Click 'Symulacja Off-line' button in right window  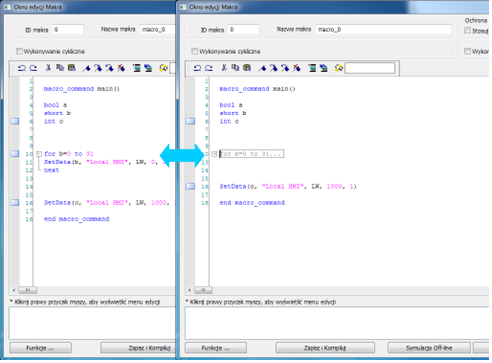click(x=429, y=348)
